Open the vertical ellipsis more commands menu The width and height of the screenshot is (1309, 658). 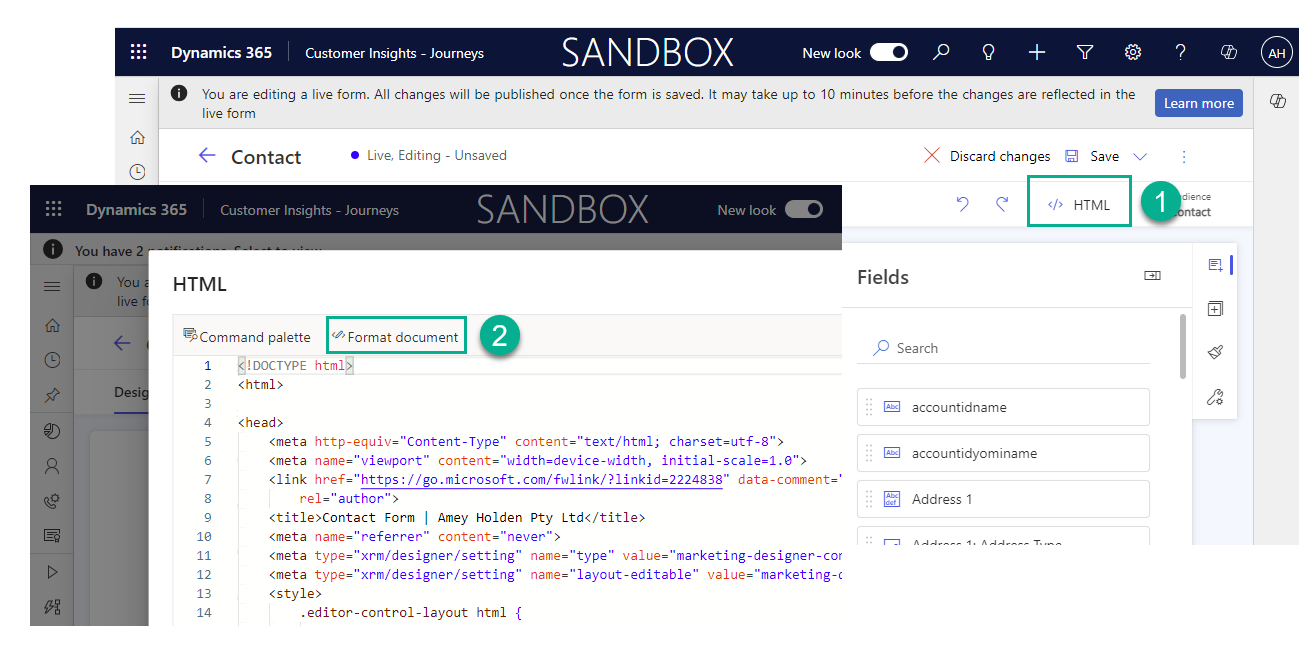coord(1184,156)
